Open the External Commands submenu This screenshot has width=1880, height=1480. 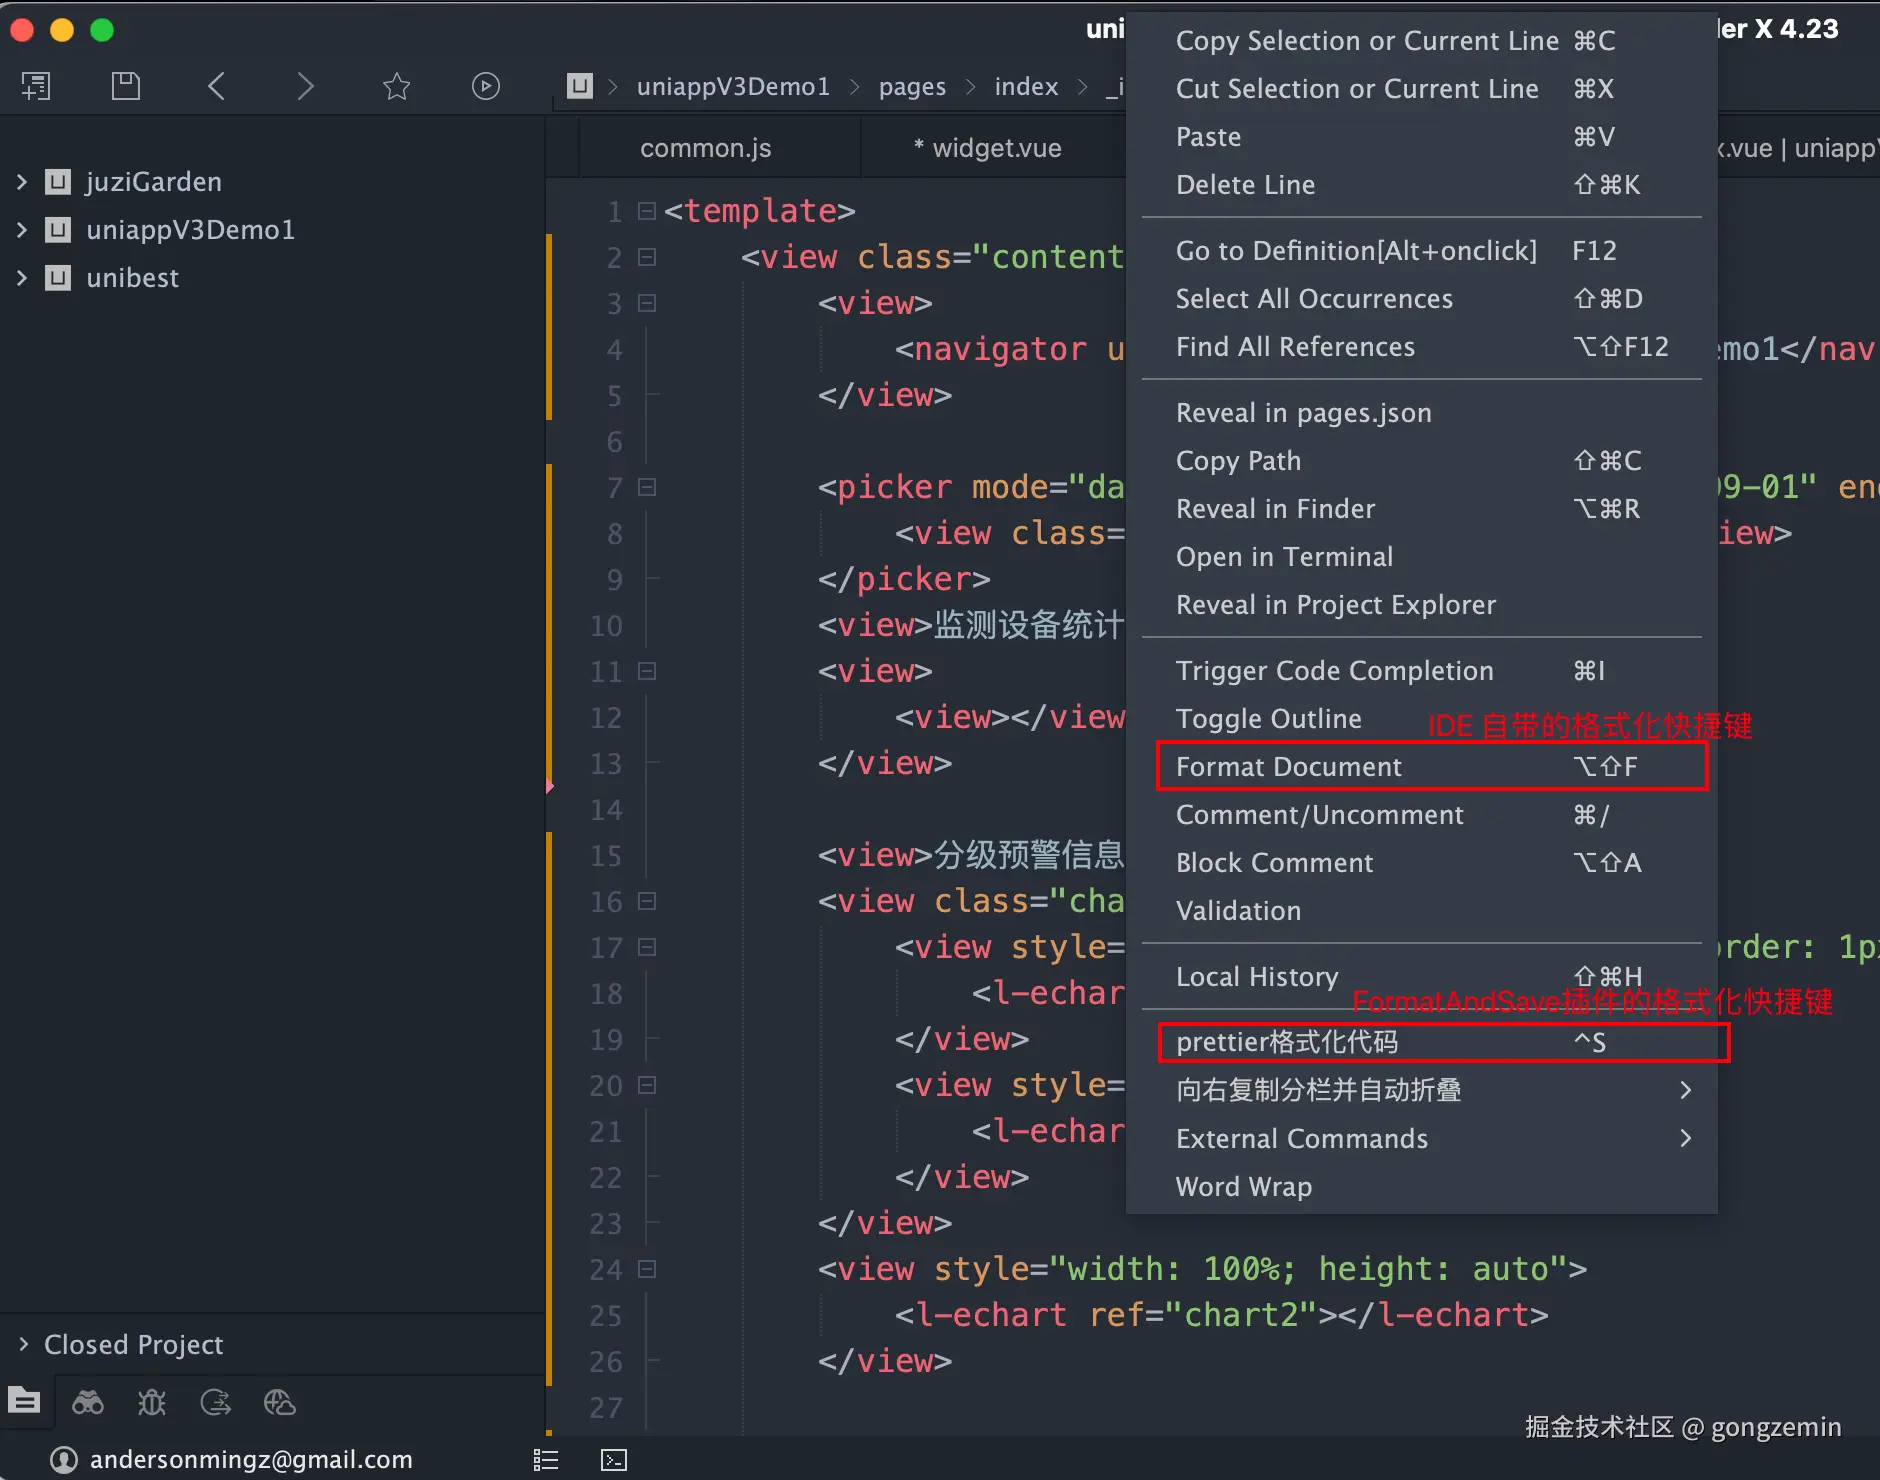[x=1301, y=1138]
